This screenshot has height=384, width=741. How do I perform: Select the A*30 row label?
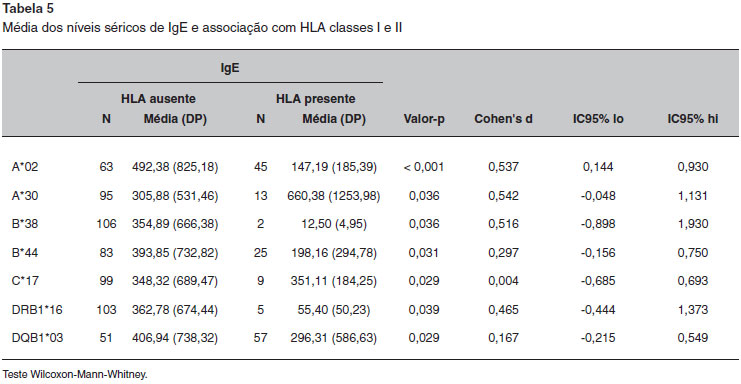25,196
